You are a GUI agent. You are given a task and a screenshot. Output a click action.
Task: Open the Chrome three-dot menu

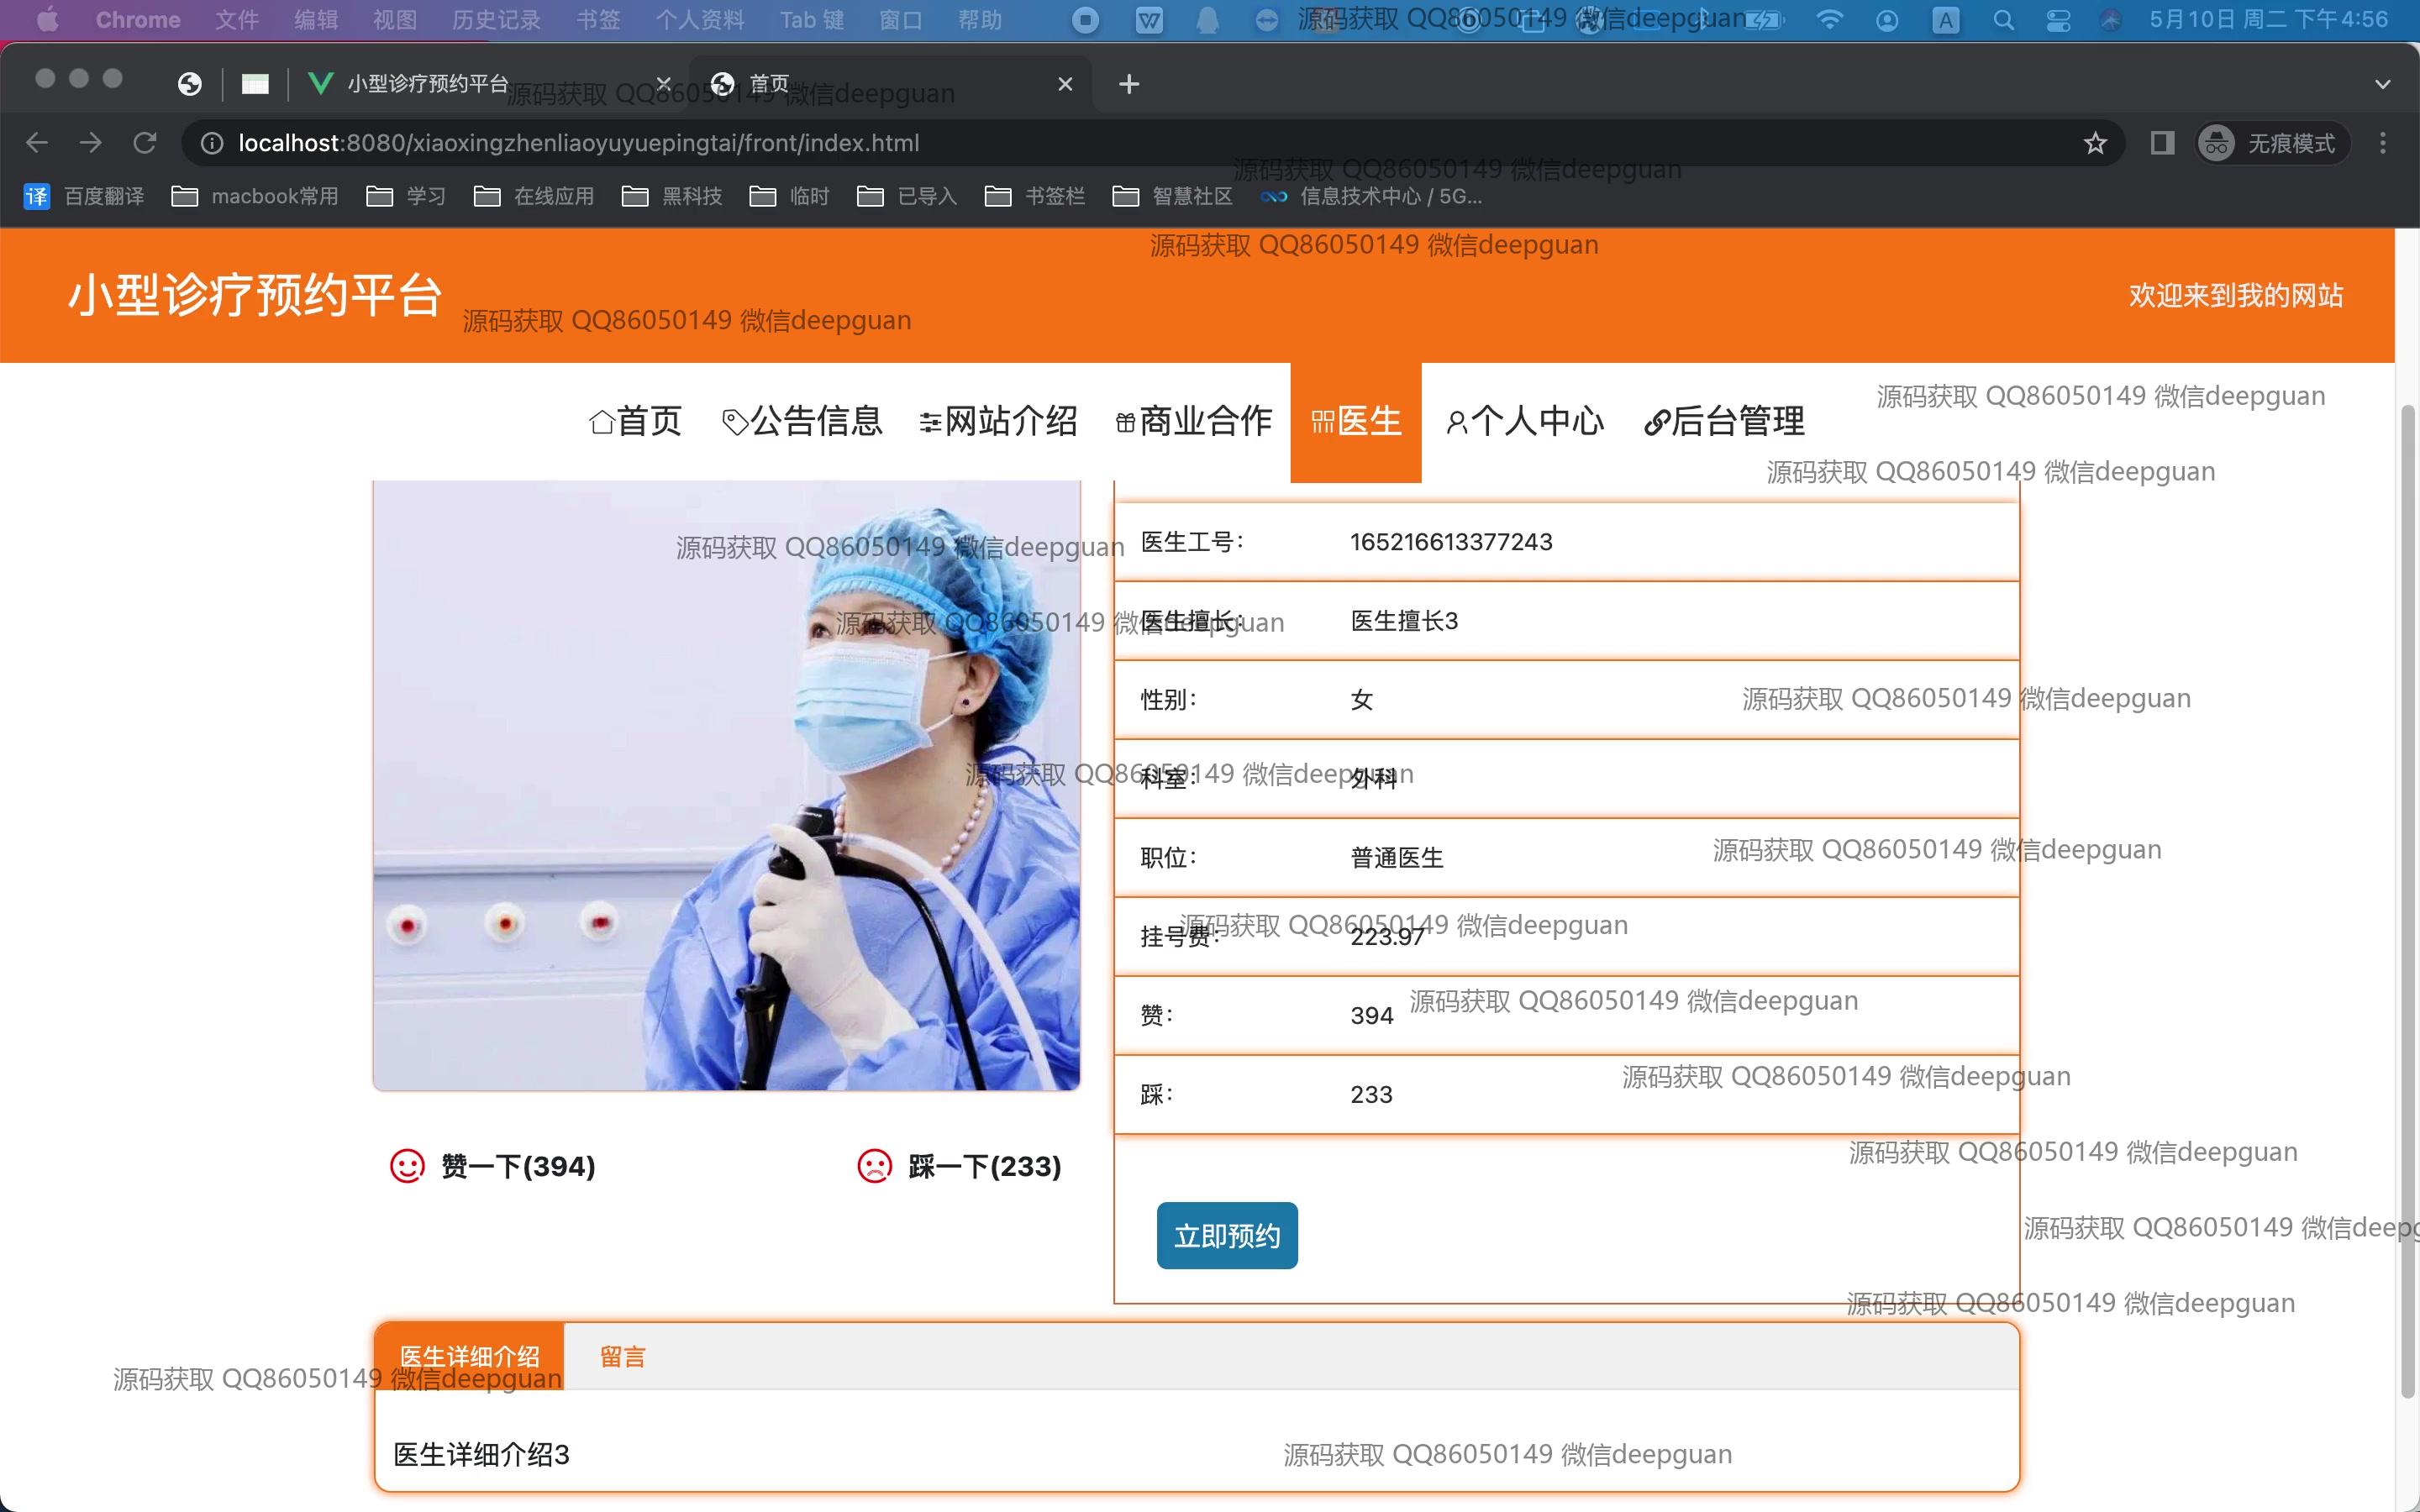[x=2383, y=143]
